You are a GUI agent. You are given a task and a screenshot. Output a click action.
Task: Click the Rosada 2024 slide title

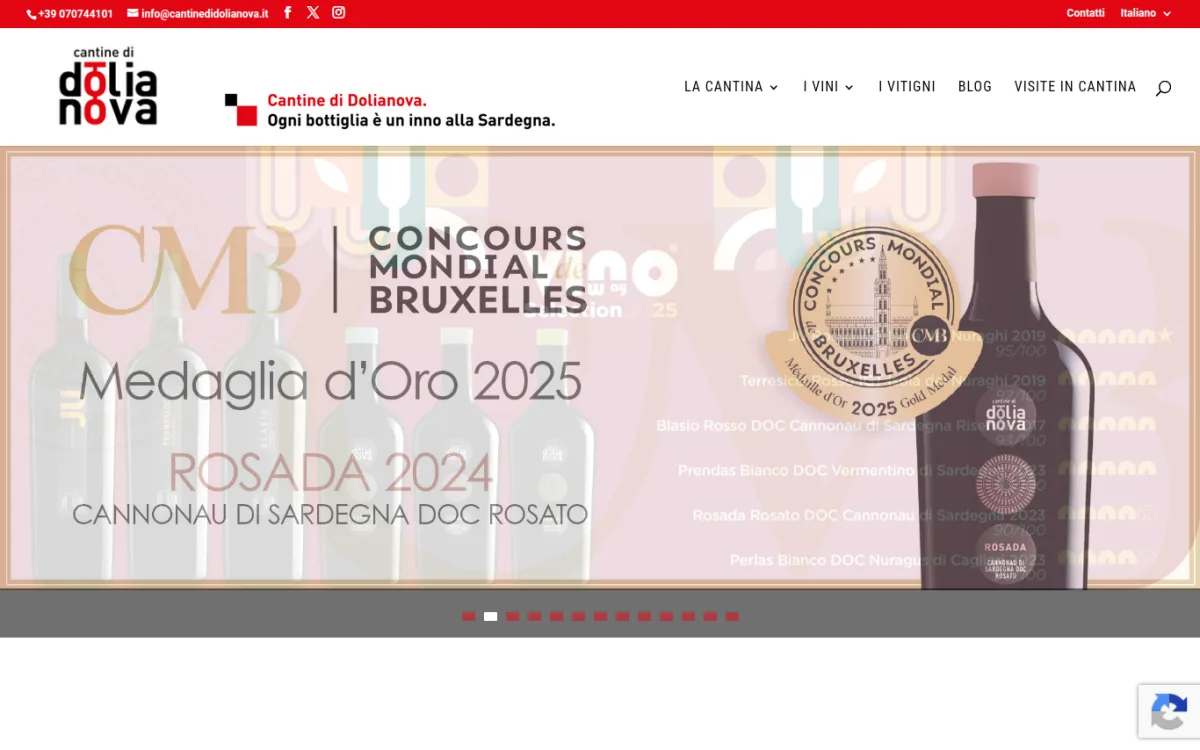pos(330,472)
